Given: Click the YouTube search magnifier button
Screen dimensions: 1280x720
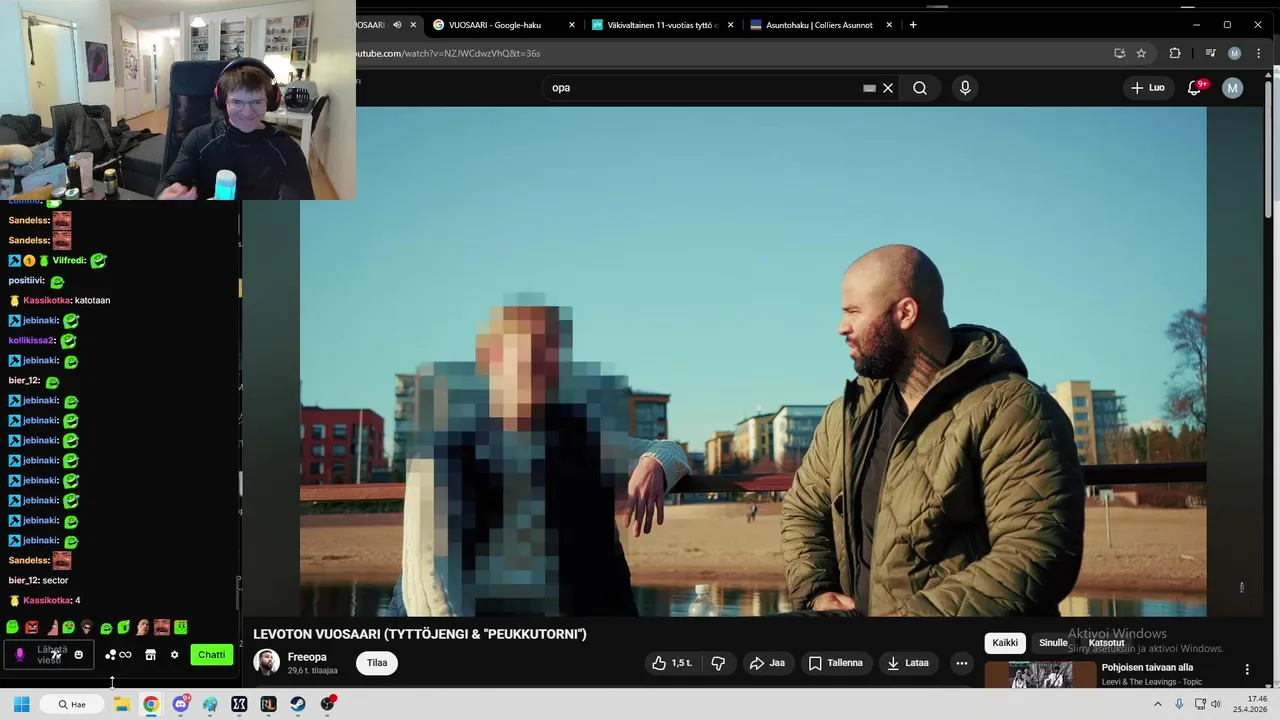Looking at the screenshot, I should pyautogui.click(x=920, y=88).
